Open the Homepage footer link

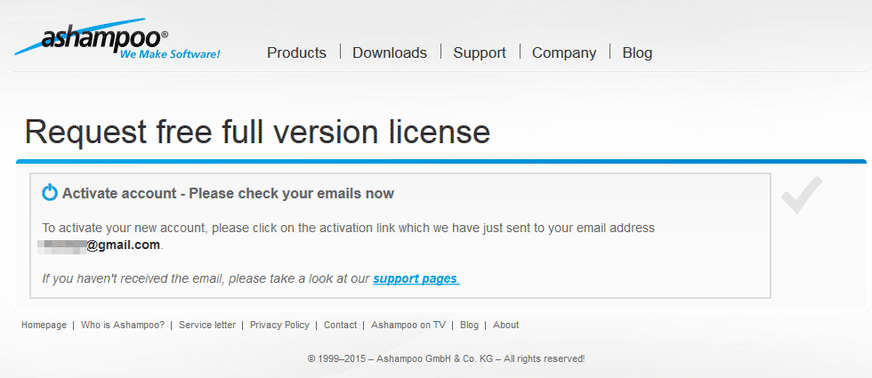coord(44,325)
